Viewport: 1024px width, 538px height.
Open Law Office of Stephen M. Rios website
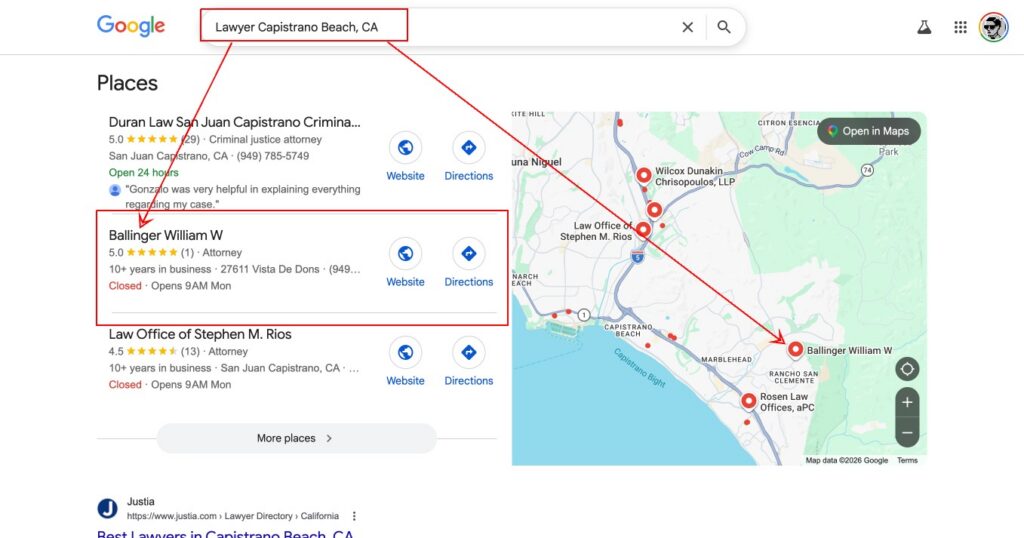point(405,353)
